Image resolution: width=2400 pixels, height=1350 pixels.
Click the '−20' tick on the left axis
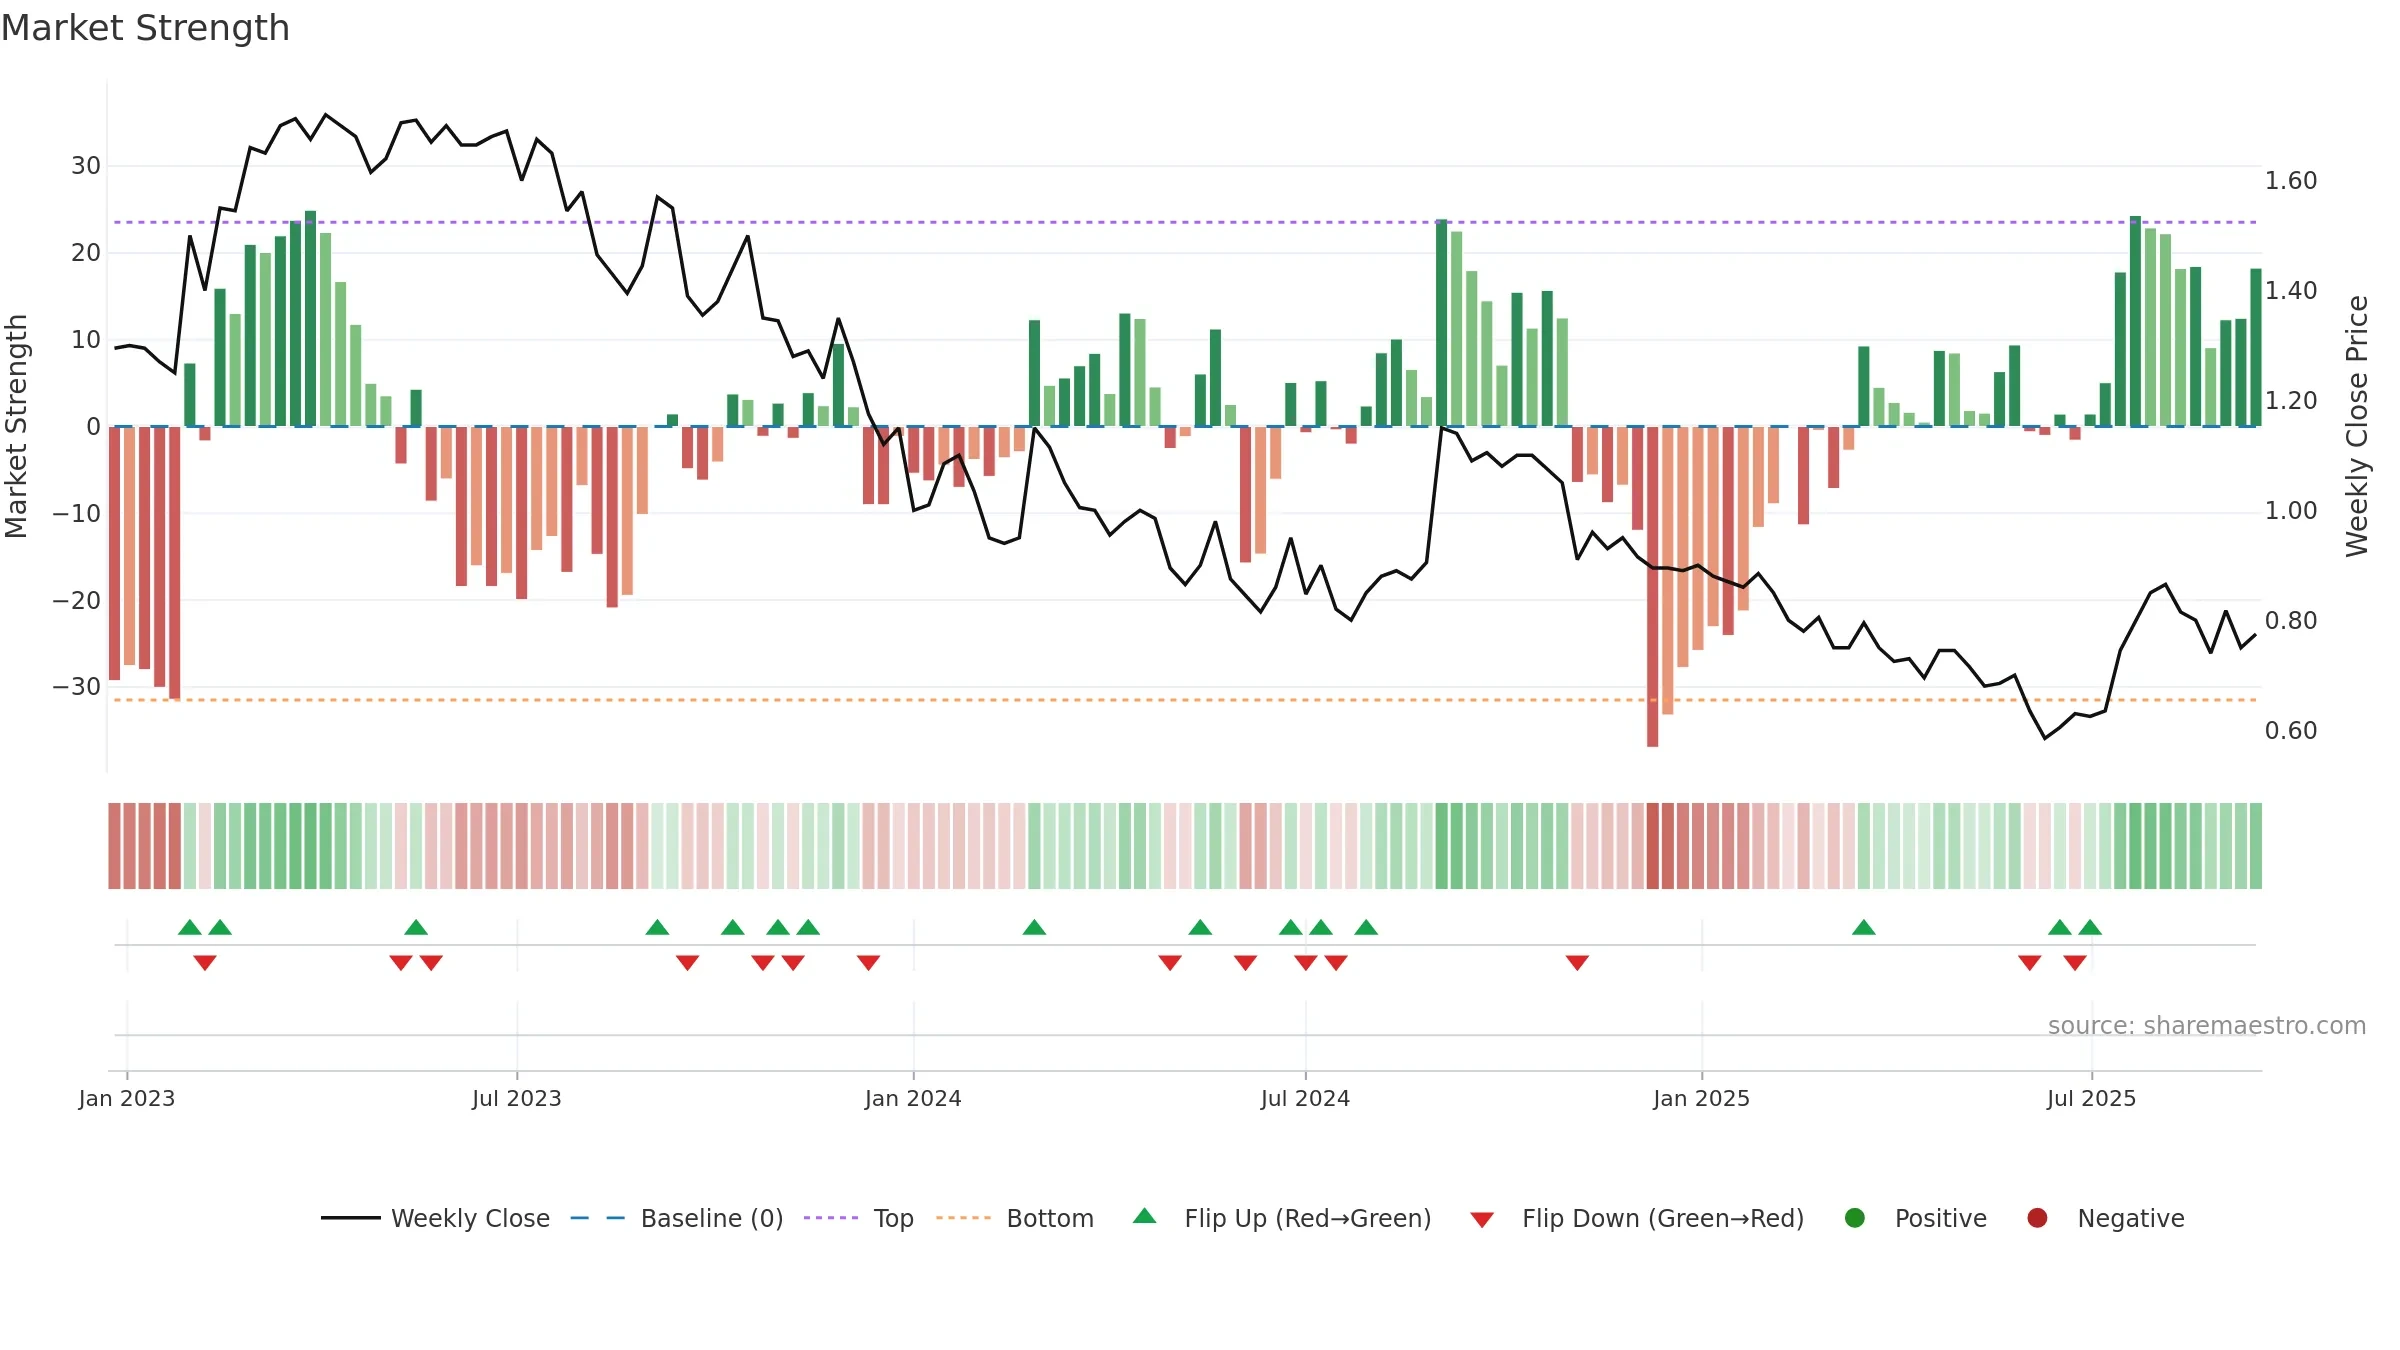click(x=77, y=601)
